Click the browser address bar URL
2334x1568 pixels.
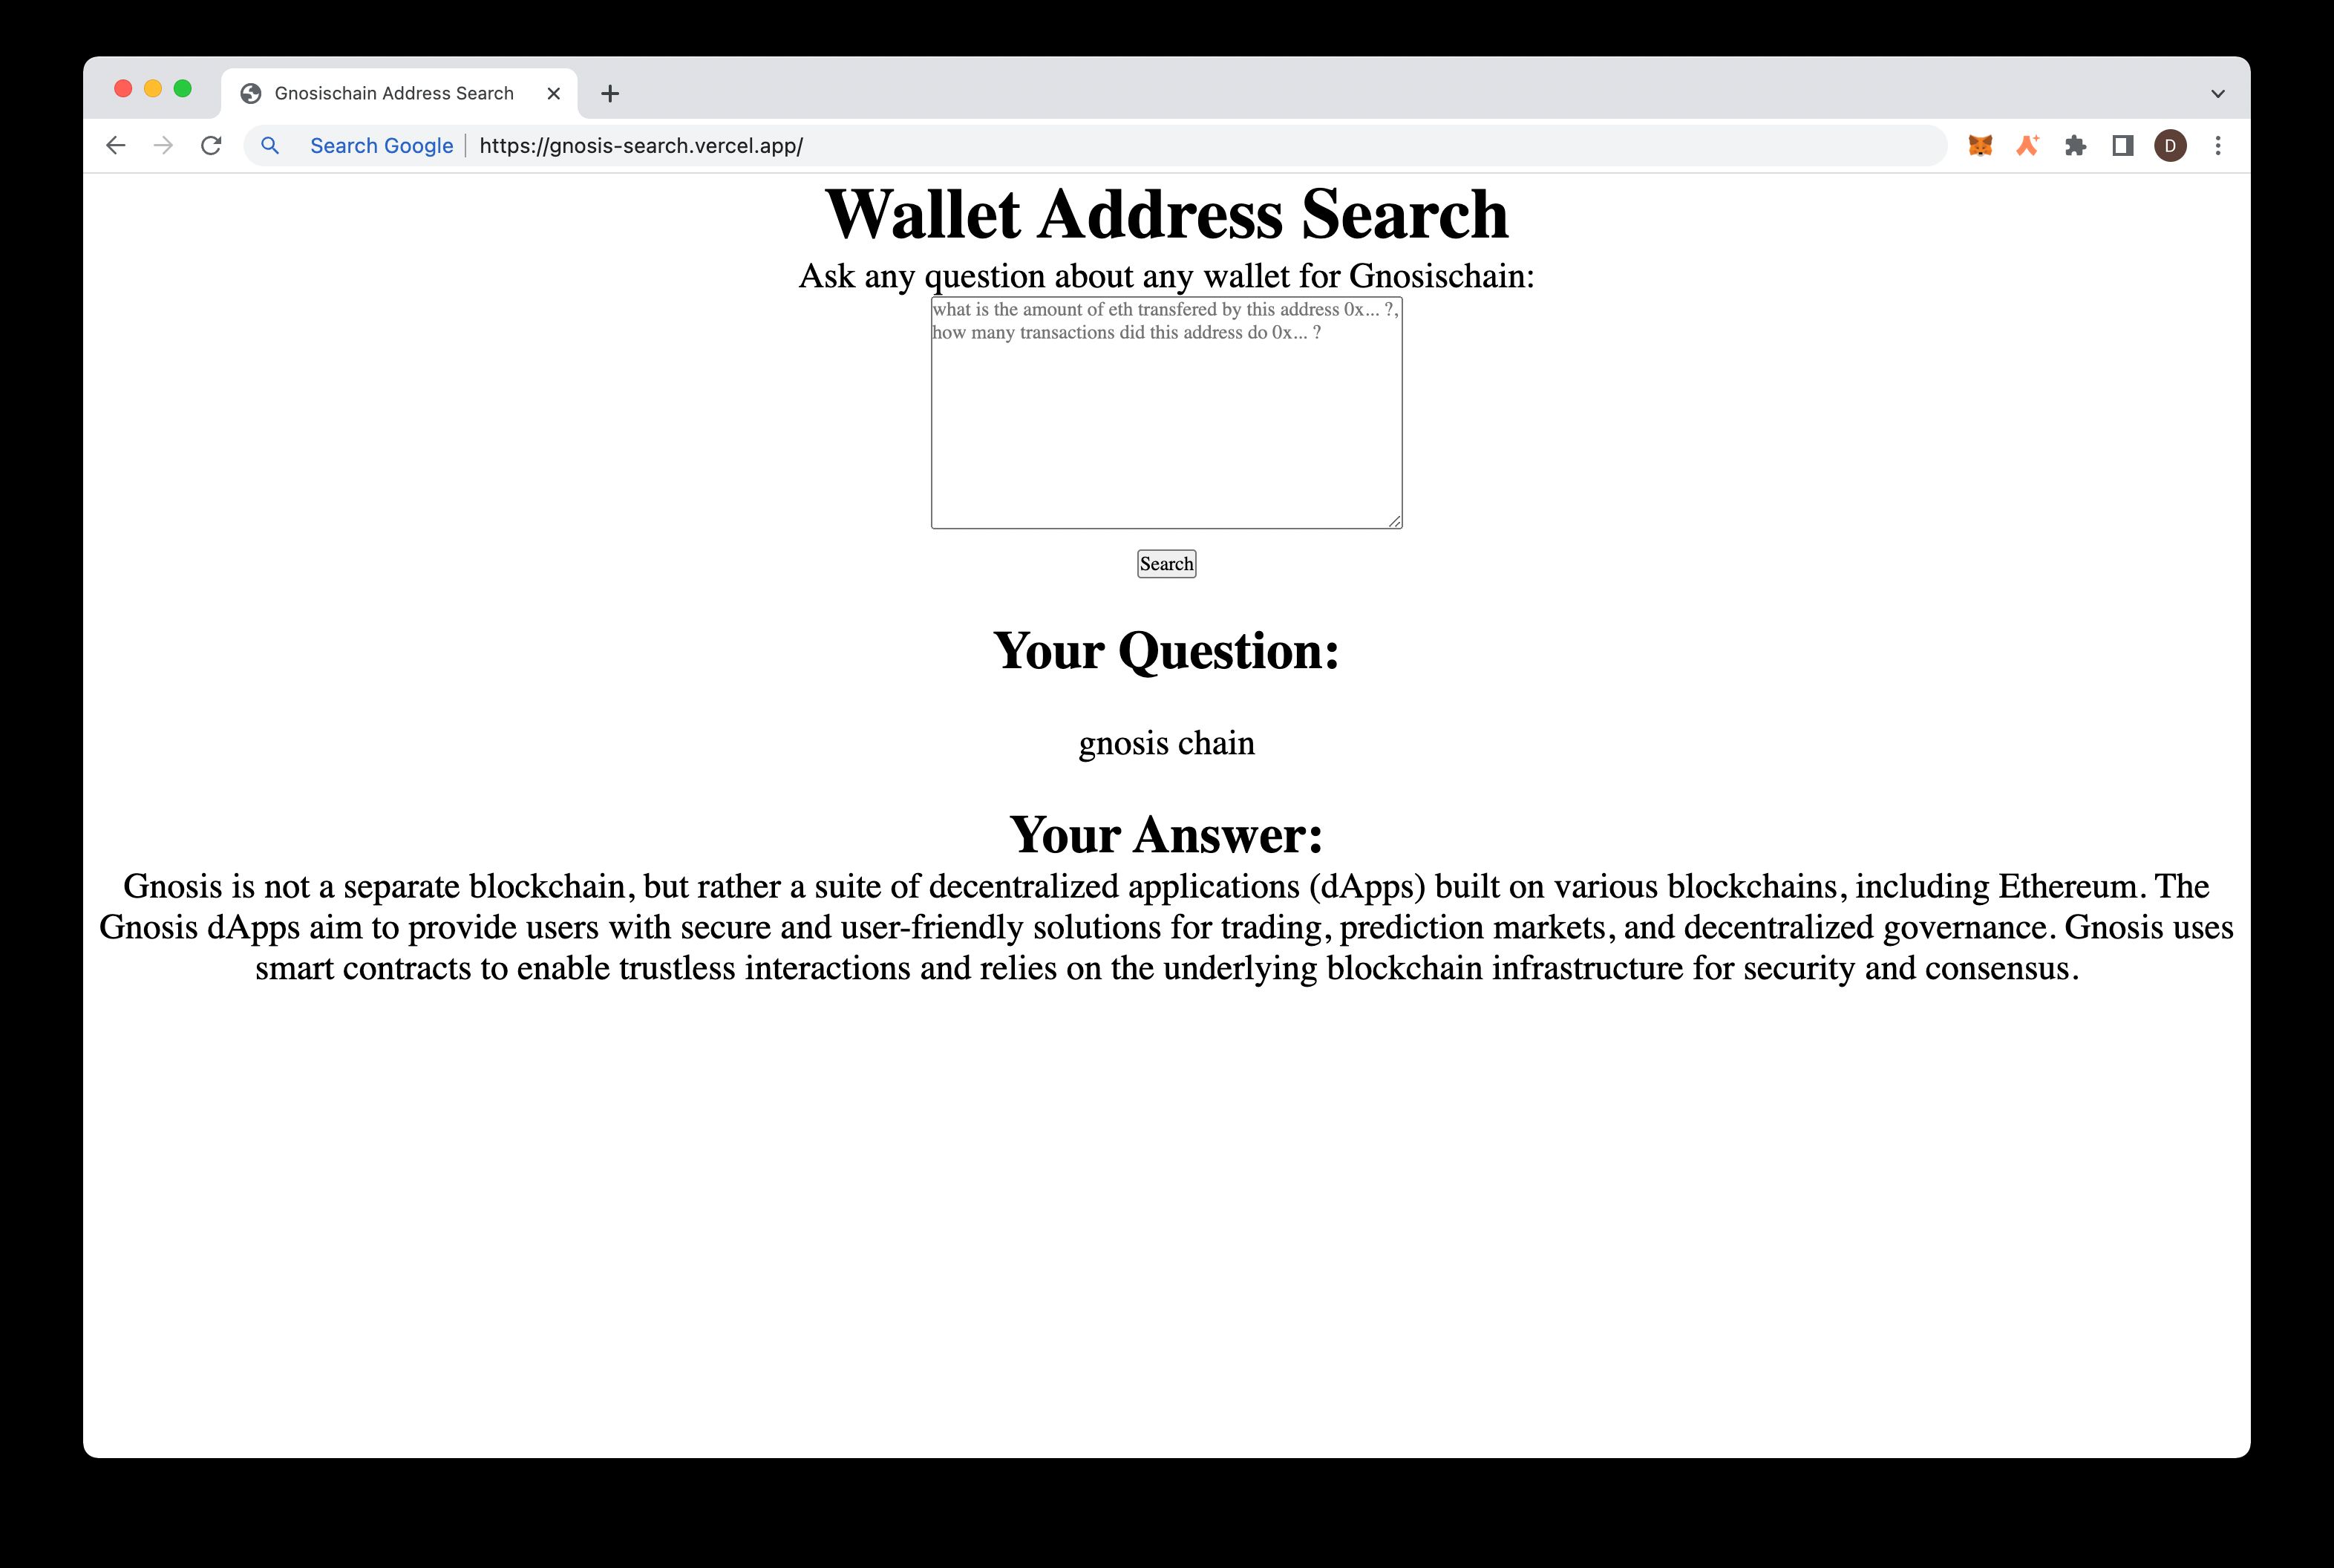pos(638,146)
